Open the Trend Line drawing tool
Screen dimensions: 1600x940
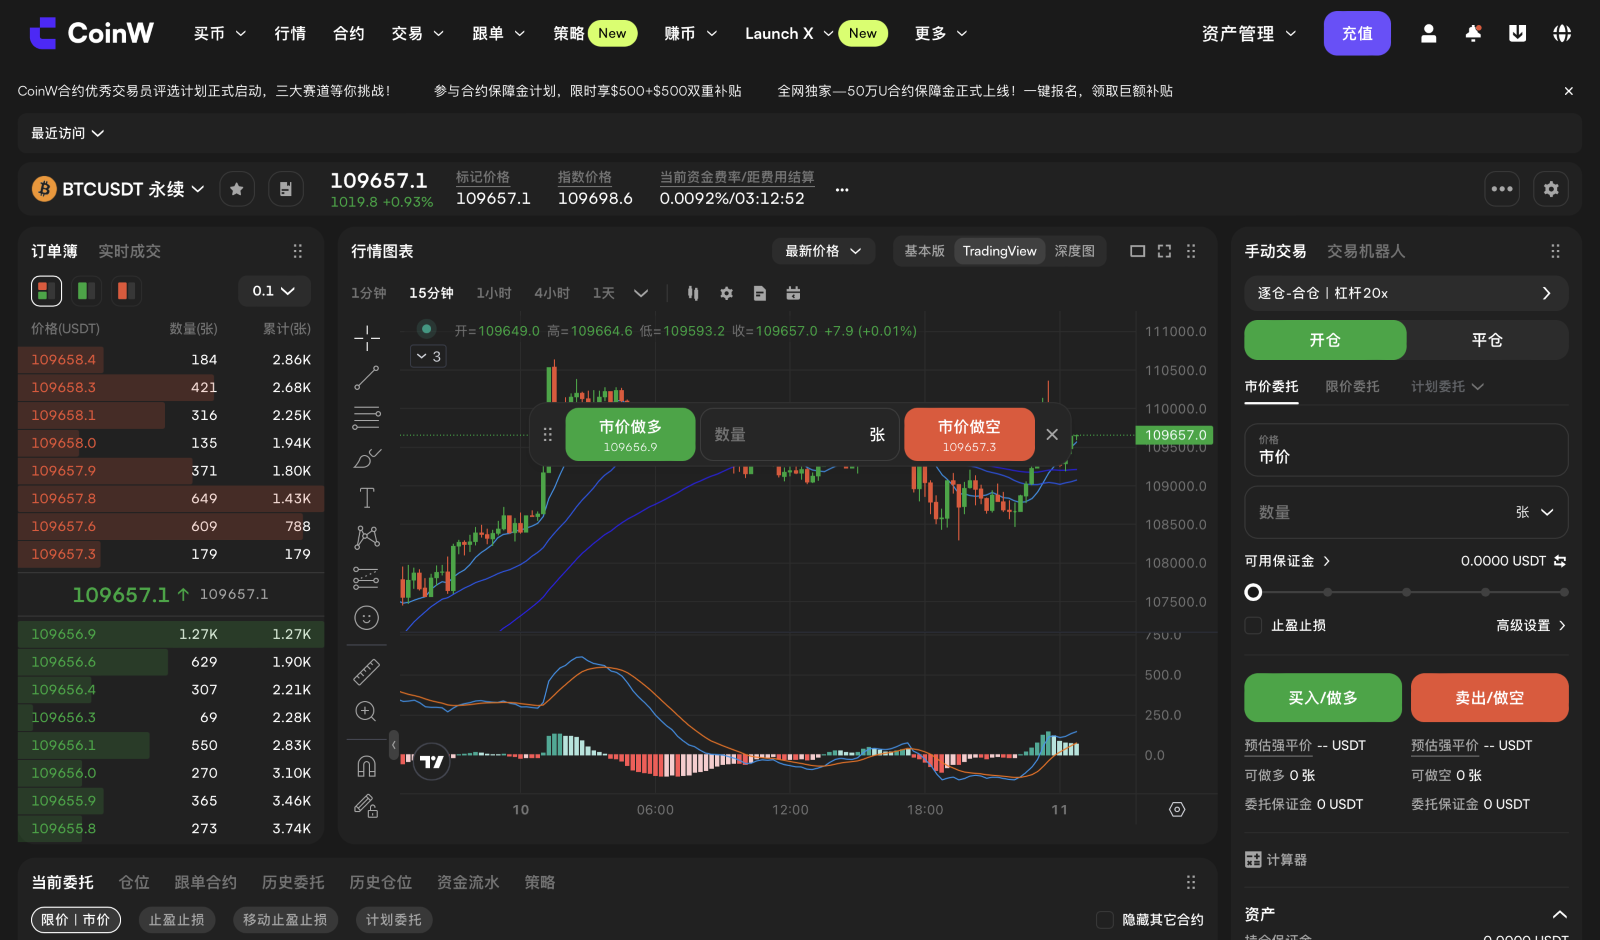click(x=366, y=377)
